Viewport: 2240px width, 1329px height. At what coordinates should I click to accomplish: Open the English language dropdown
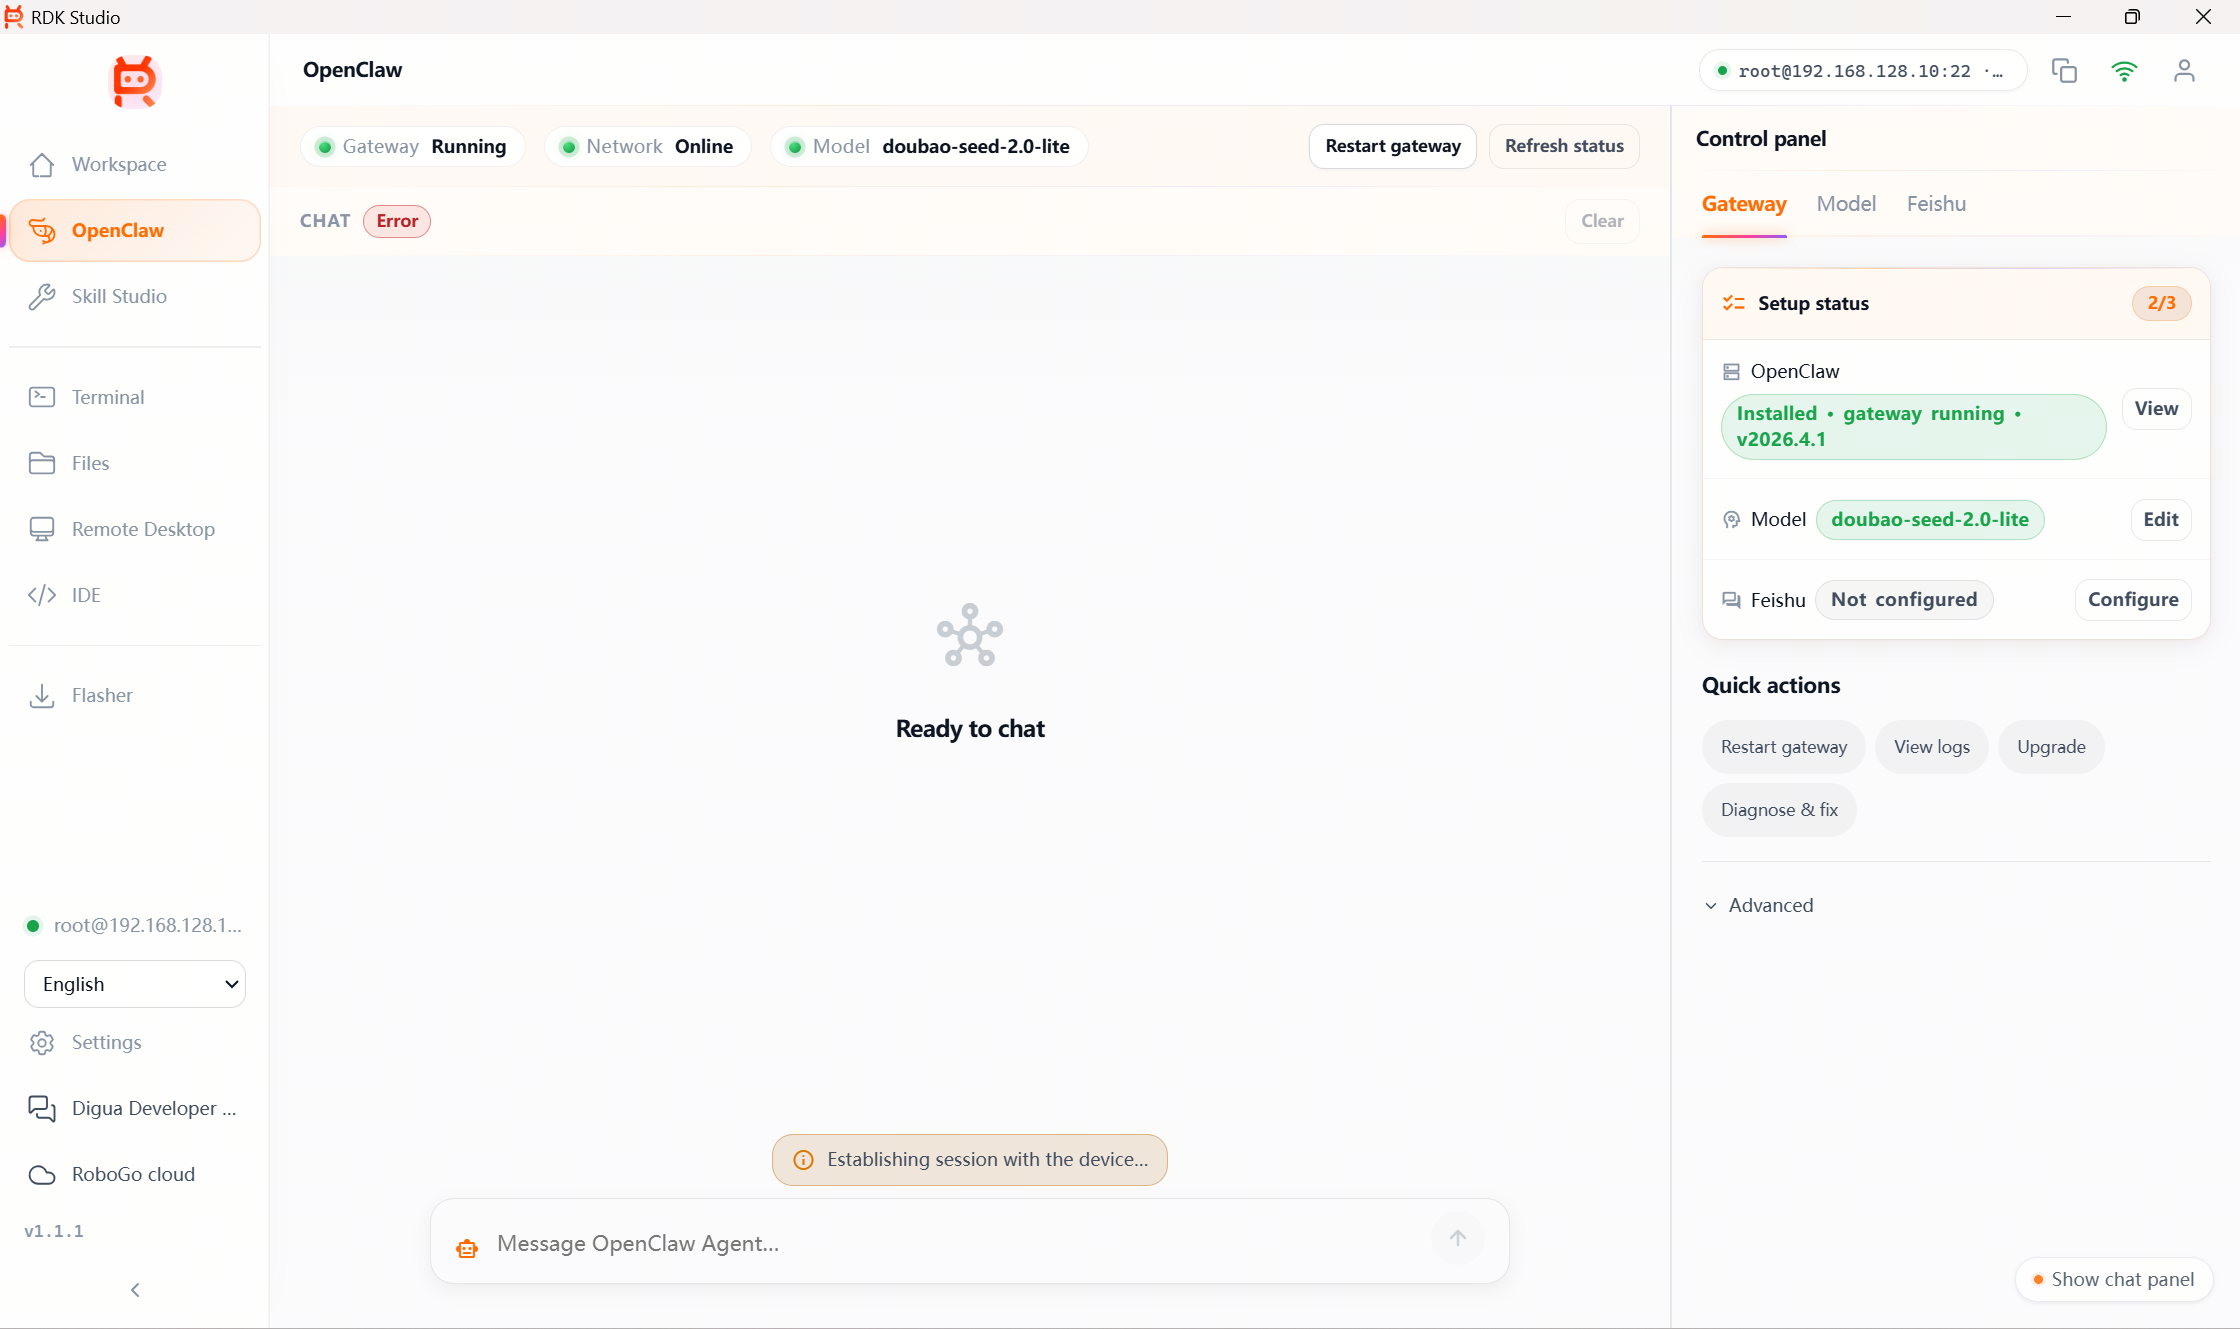(x=135, y=984)
